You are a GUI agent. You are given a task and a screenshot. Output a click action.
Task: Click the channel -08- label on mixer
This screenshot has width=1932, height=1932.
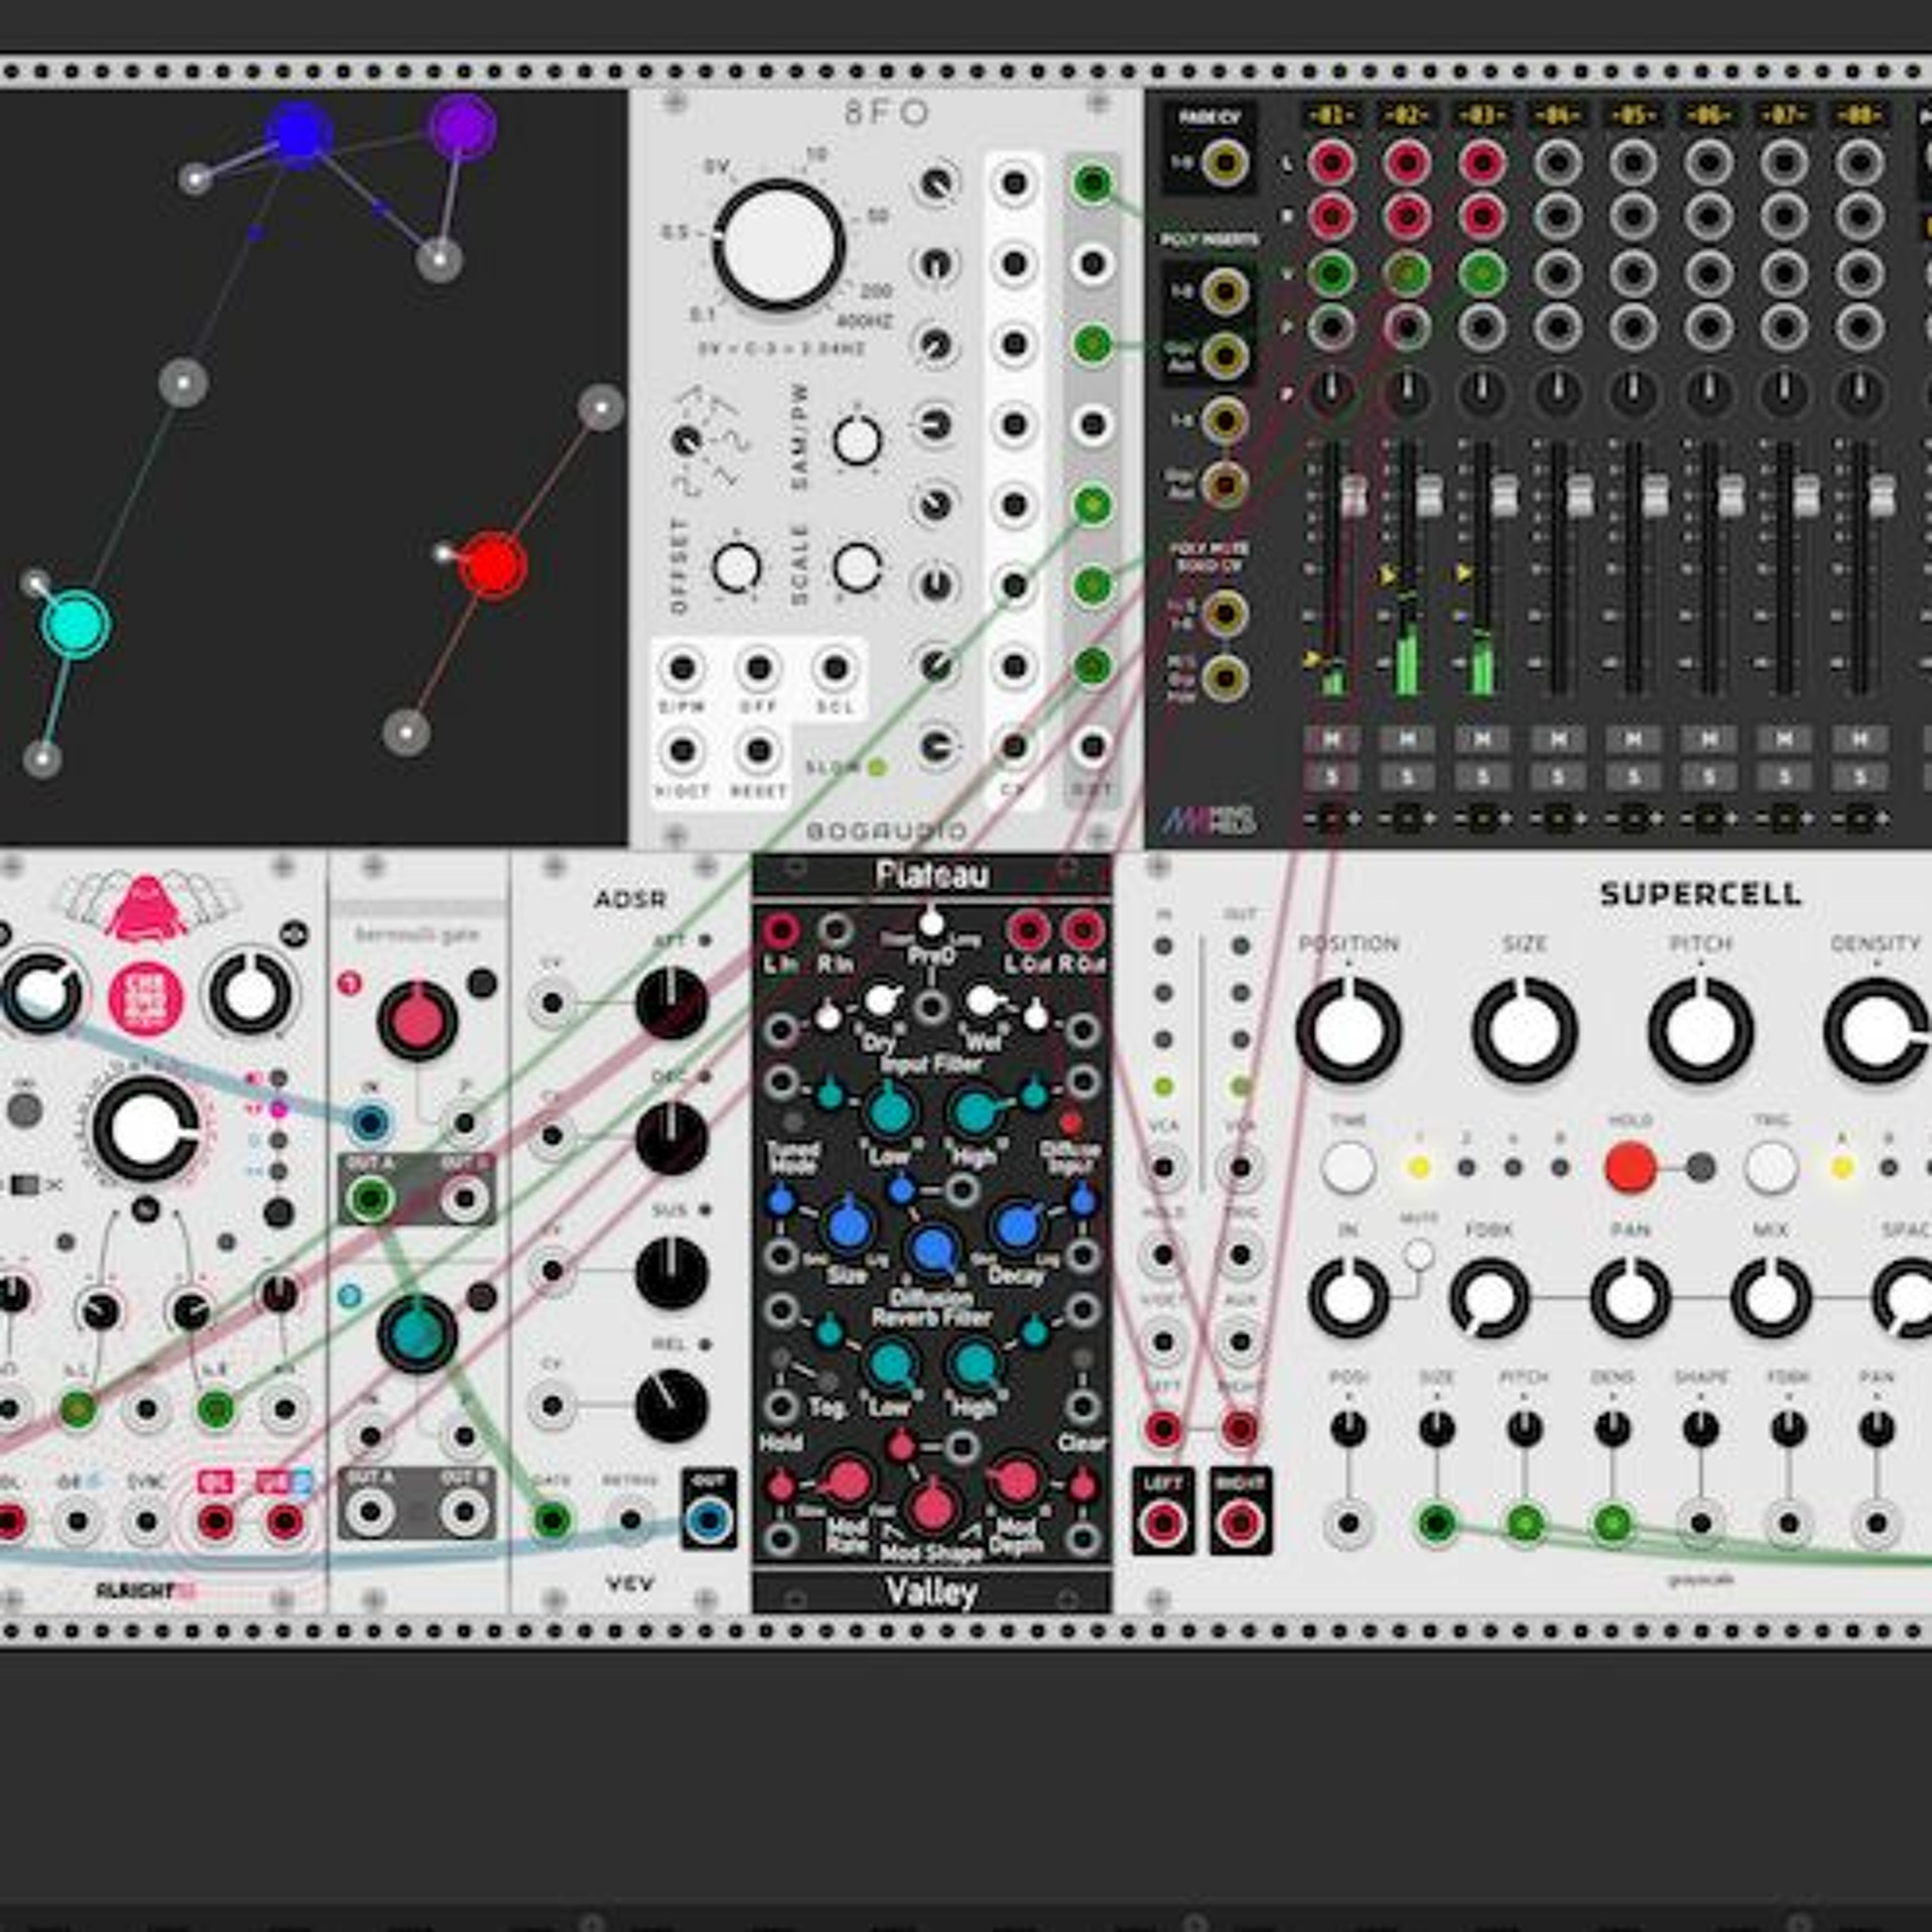[1859, 116]
